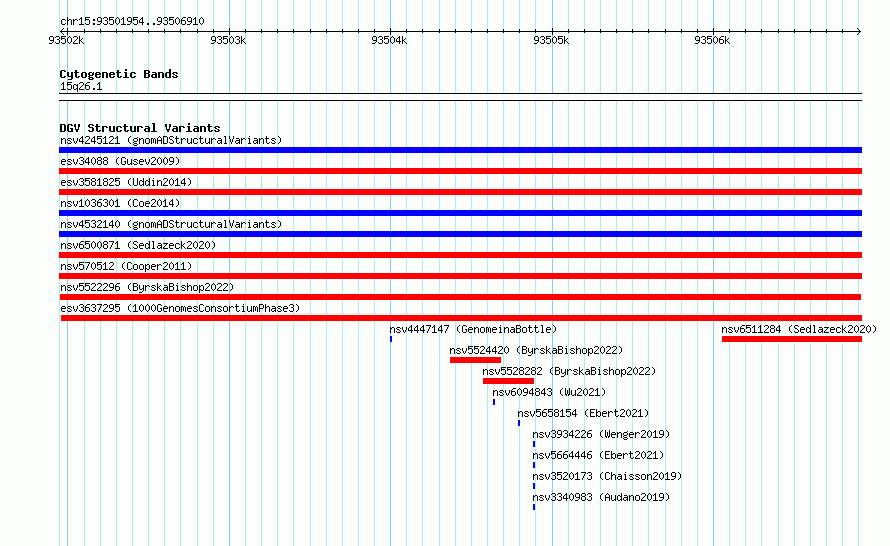Click the red bar under nsv6511284
Viewport: 890px width, 546px height.
tap(792, 339)
